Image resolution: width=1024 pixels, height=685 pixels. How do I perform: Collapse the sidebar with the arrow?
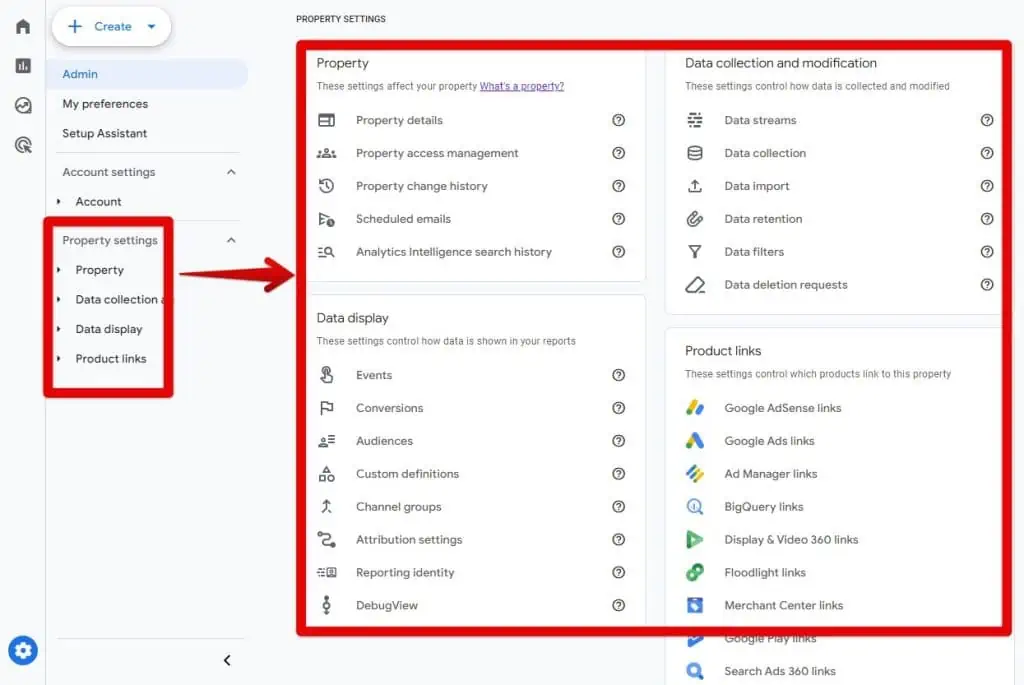coord(227,660)
